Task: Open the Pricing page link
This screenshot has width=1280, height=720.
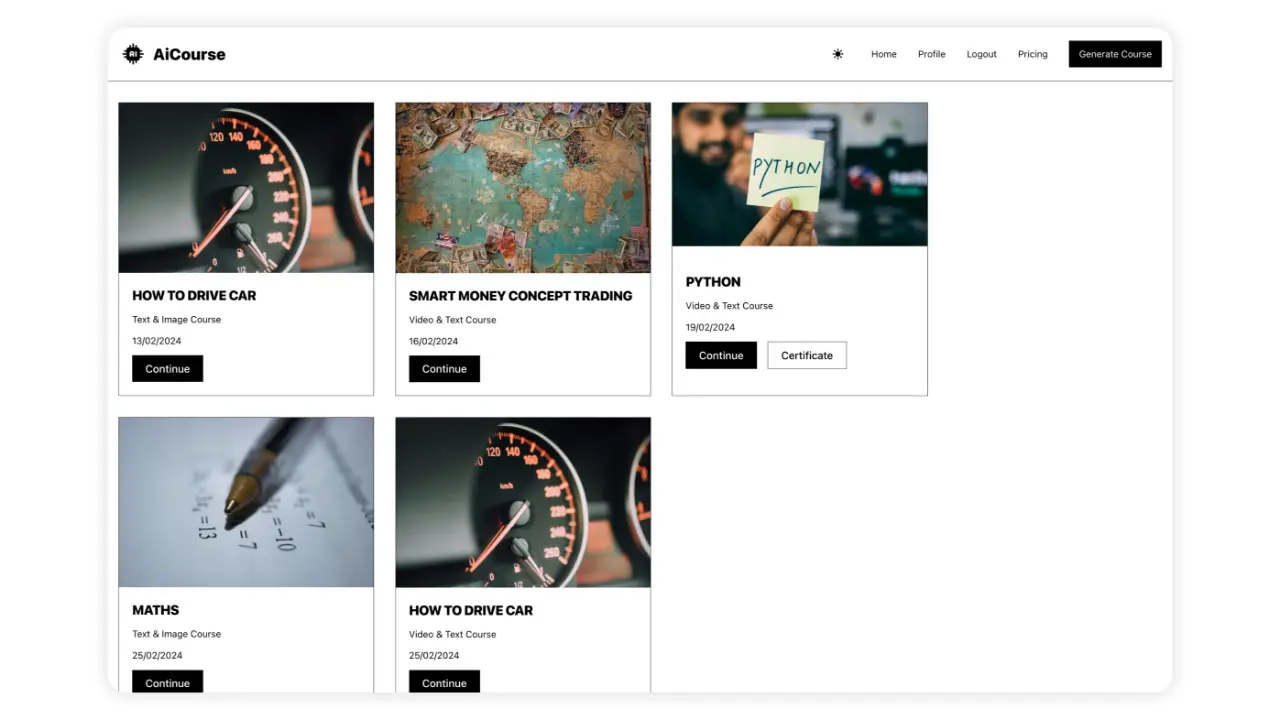Action: coord(1033,54)
